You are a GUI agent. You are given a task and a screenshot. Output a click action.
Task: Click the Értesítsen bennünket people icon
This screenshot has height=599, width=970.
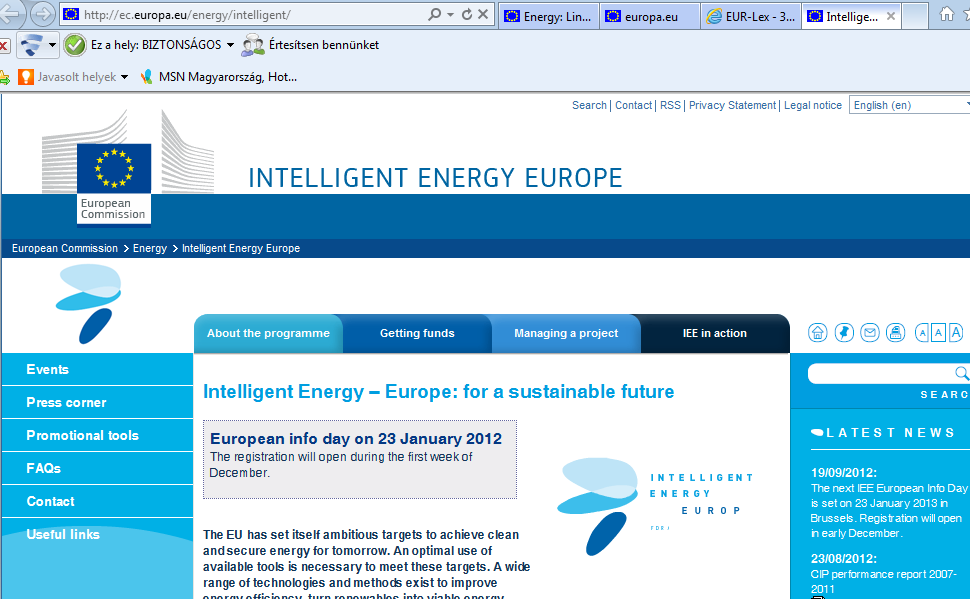(x=252, y=45)
